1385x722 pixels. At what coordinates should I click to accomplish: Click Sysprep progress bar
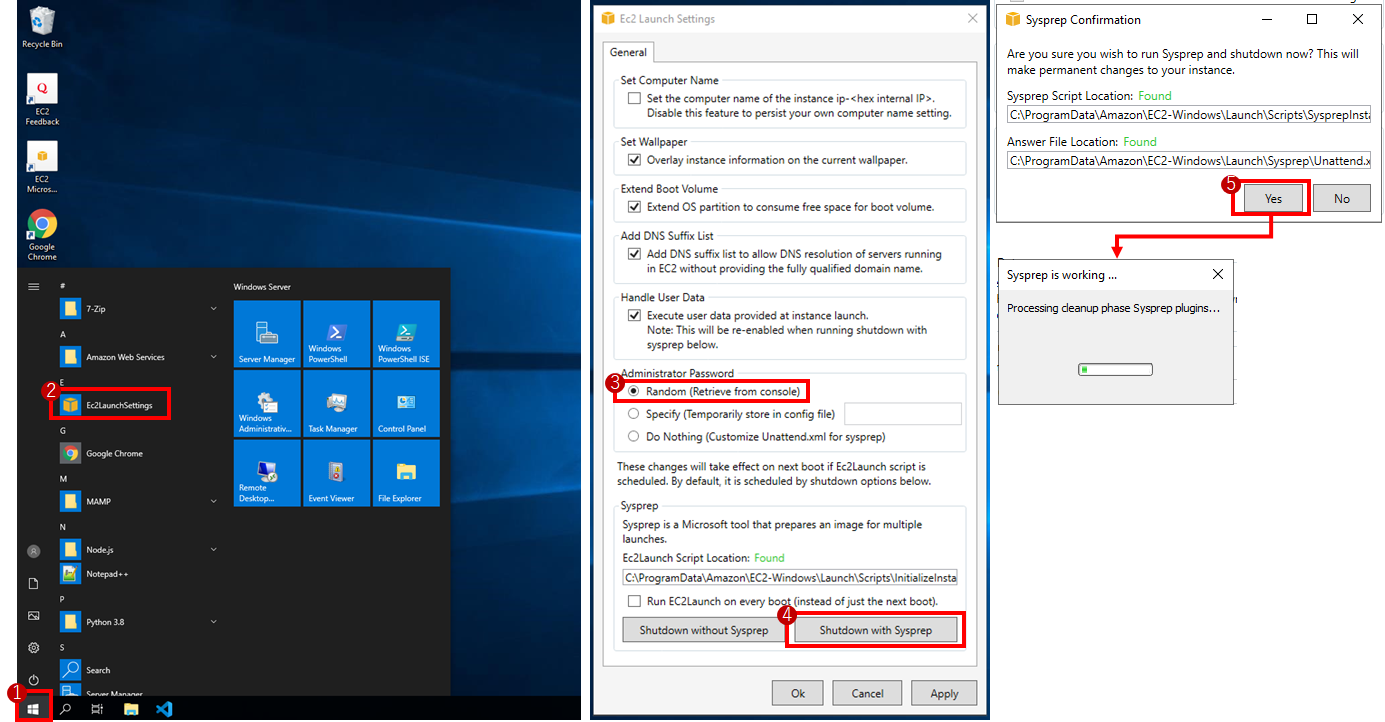(x=1115, y=370)
